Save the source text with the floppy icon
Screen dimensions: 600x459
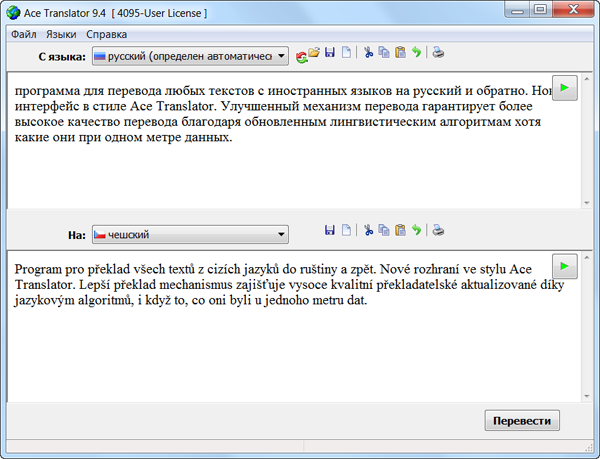pos(330,53)
